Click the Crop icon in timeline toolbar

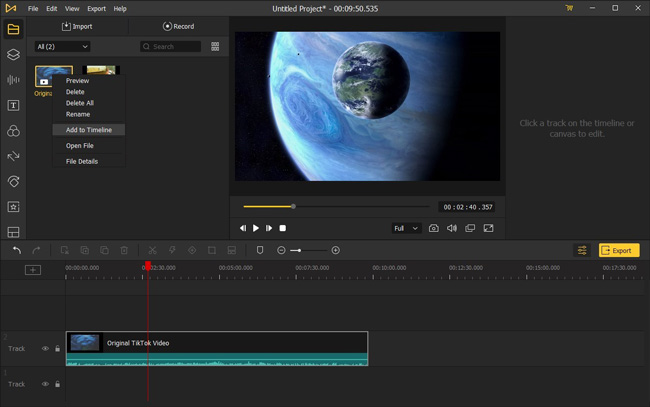click(x=212, y=250)
